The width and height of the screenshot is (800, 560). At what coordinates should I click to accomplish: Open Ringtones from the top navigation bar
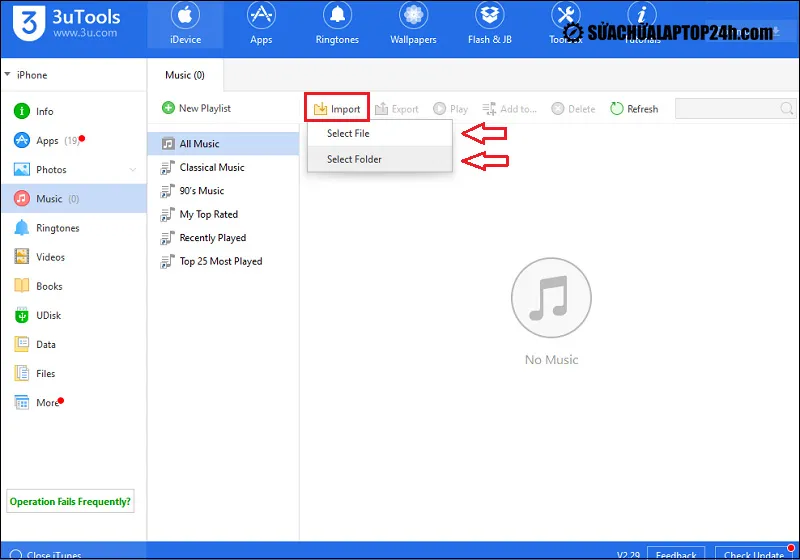point(337,25)
